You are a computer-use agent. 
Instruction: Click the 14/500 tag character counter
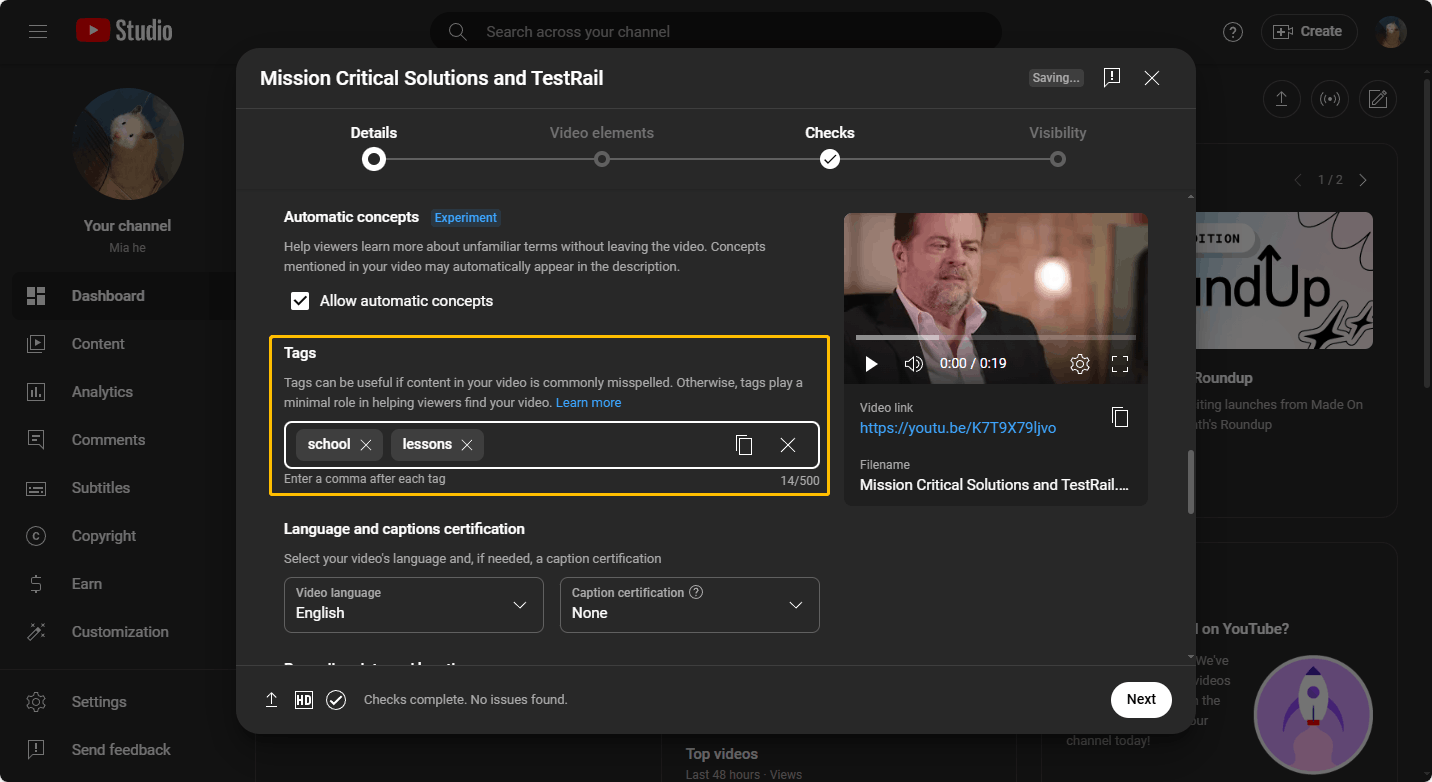tap(800, 480)
